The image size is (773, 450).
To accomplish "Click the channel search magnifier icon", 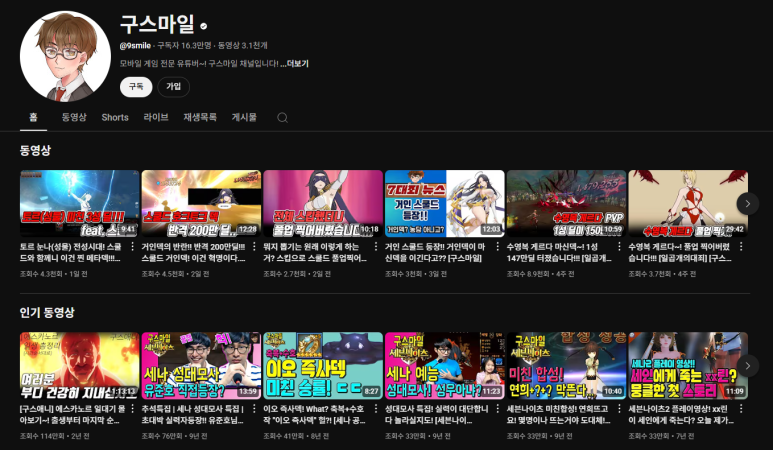I will (282, 117).
